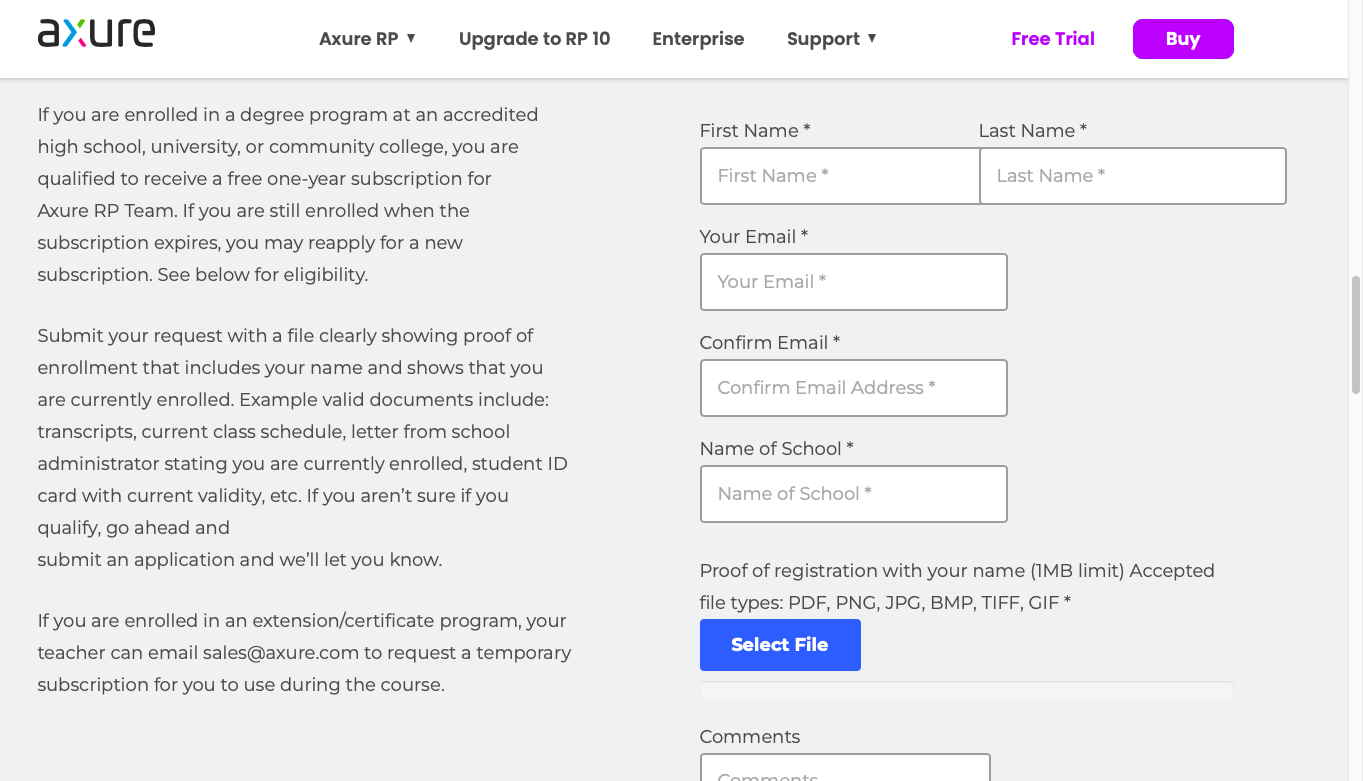
Task: Click the page vertical scrollbar thumb
Action: coord(1356,335)
